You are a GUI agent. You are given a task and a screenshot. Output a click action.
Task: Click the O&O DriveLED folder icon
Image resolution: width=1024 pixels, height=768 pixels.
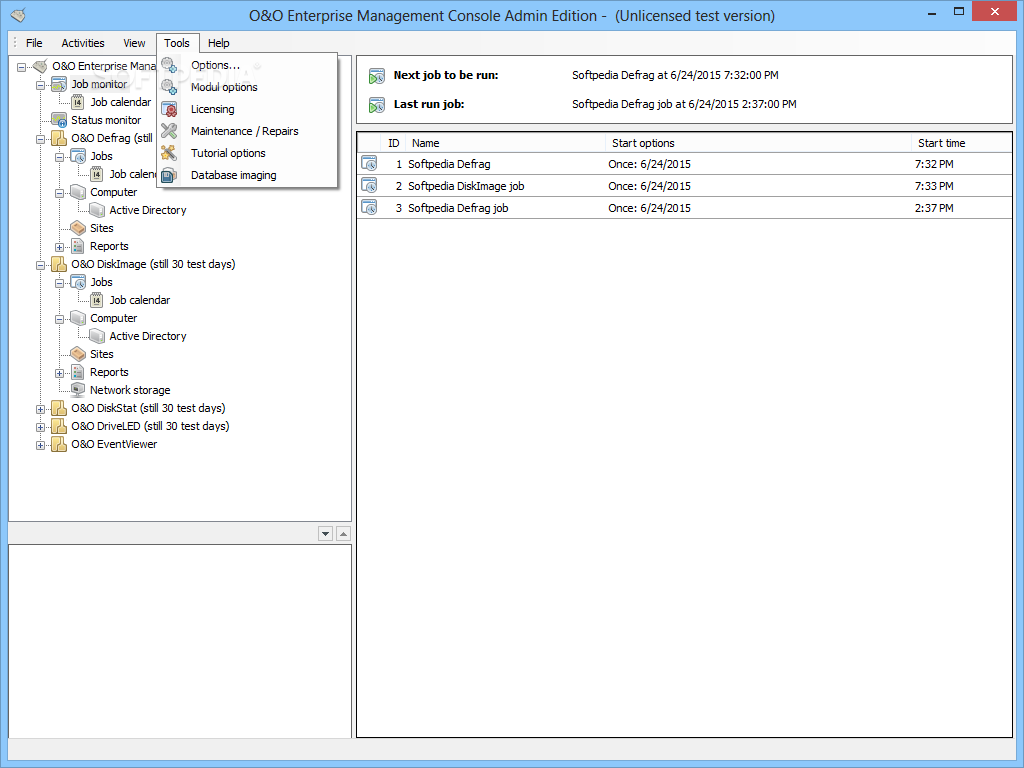click(x=59, y=426)
